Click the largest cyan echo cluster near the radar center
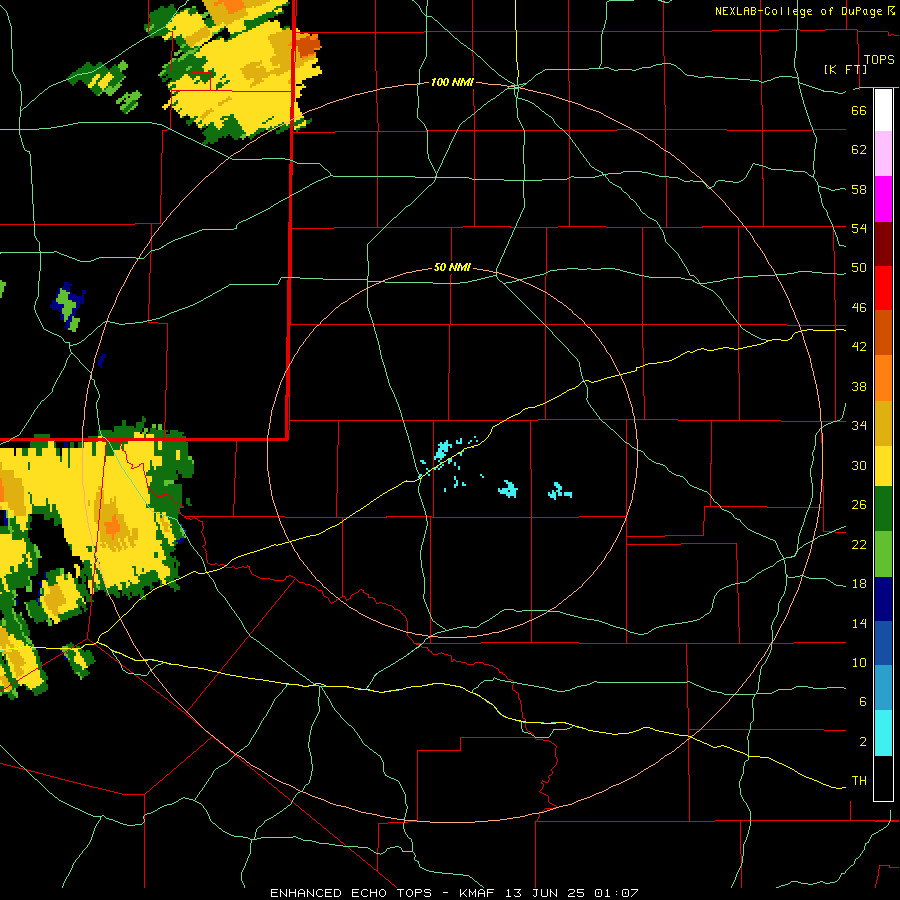Viewport: 900px width, 900px height. [442, 449]
